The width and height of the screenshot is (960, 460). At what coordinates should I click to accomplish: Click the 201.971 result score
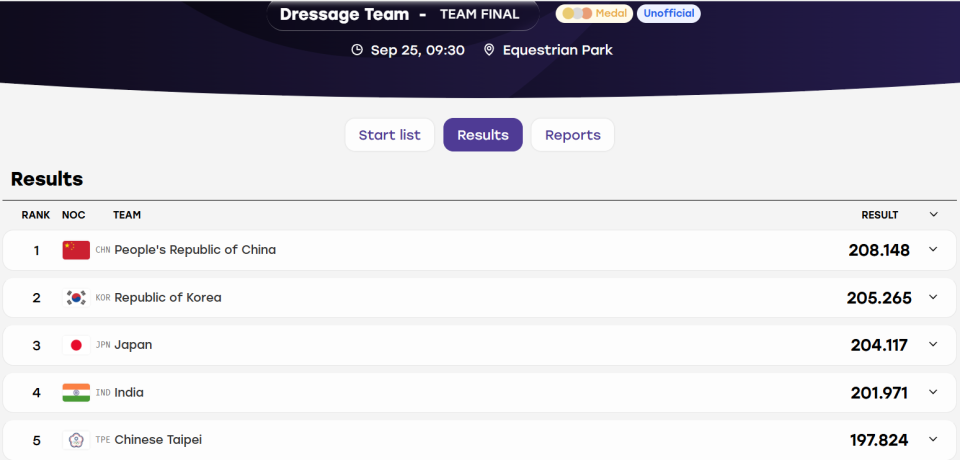pyautogui.click(x=879, y=393)
